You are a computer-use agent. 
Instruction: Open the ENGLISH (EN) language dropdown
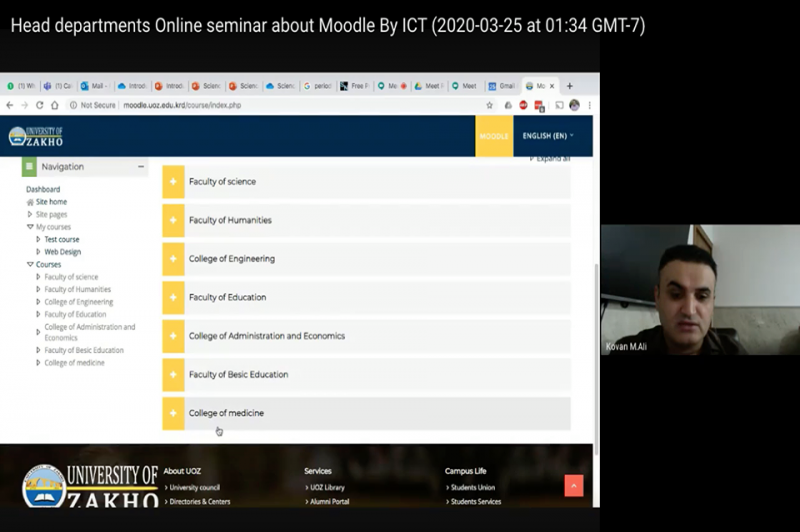click(x=548, y=136)
